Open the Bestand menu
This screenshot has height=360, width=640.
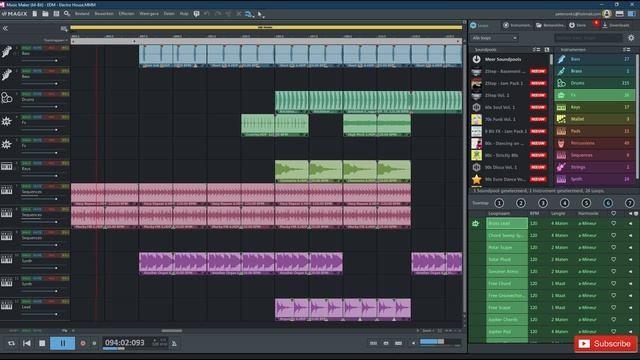[x=82, y=14]
